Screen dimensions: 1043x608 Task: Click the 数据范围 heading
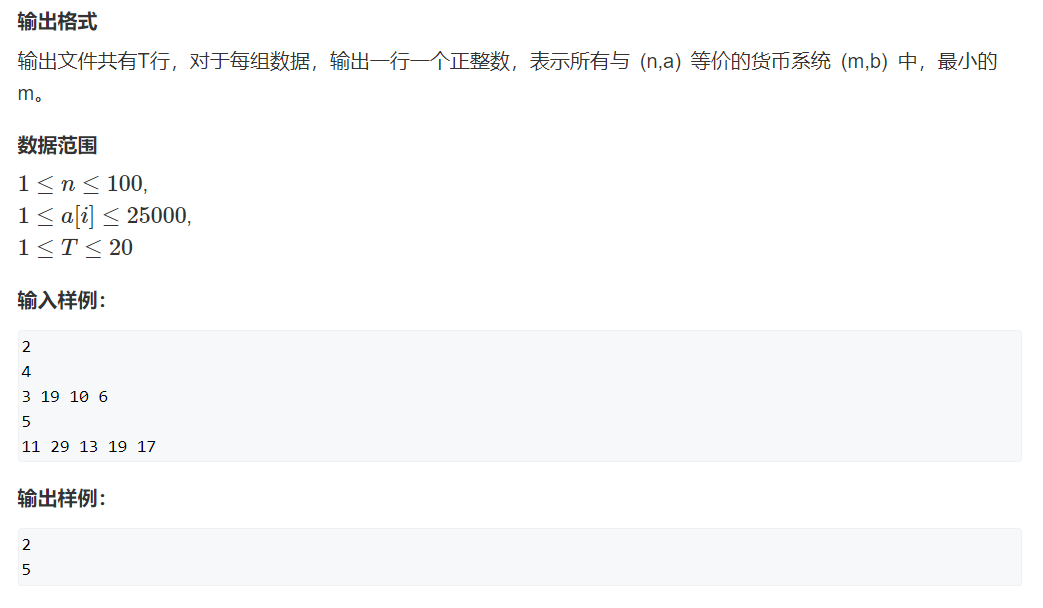(57, 145)
